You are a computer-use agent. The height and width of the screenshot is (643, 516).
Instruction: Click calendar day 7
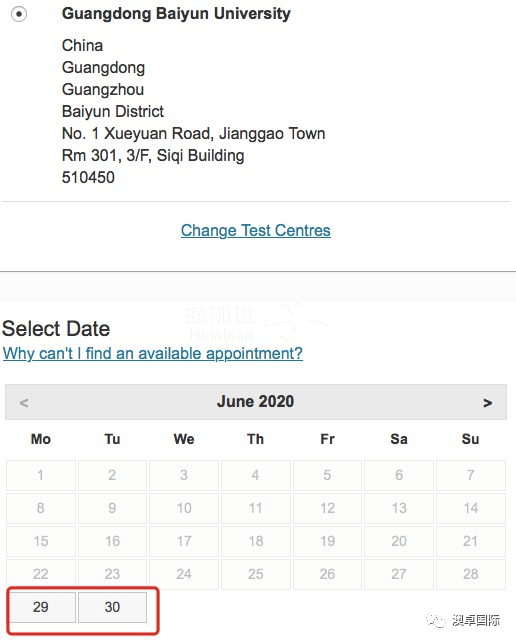click(471, 475)
